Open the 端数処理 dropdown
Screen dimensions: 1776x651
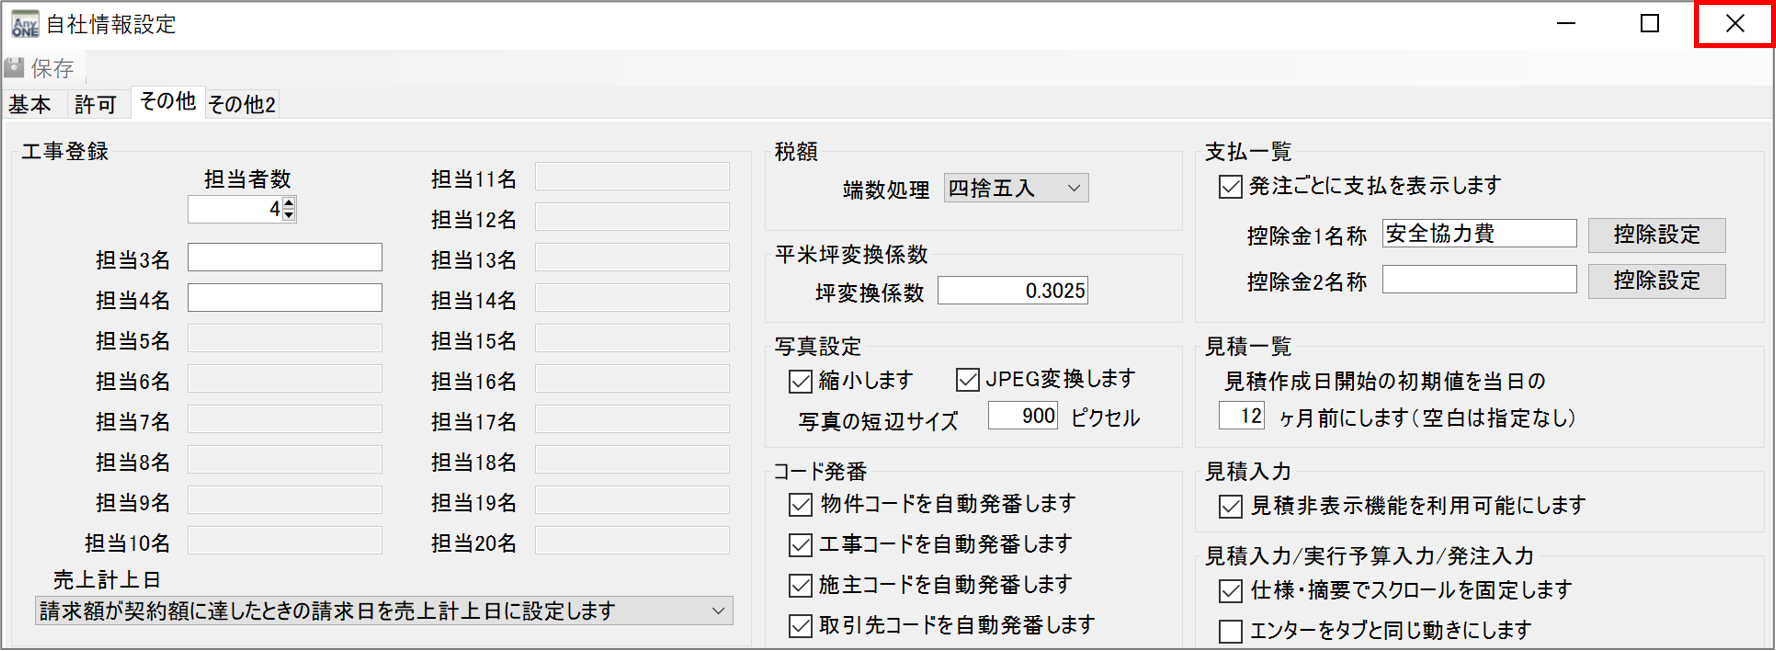click(1016, 188)
